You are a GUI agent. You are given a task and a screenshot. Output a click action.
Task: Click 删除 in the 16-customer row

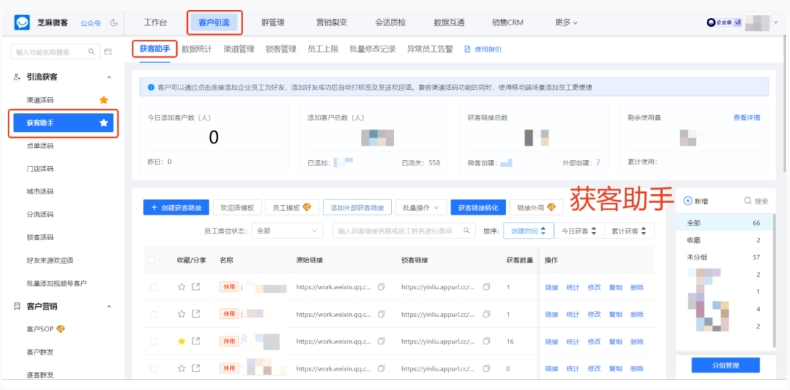pyautogui.click(x=637, y=341)
